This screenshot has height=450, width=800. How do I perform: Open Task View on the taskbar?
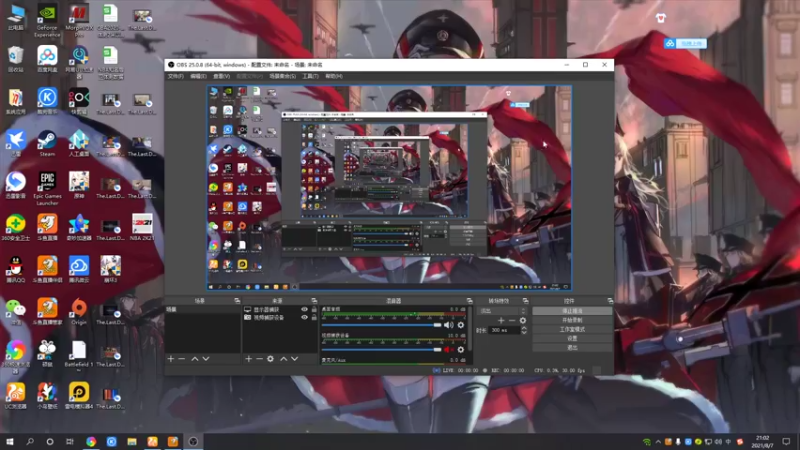[70, 442]
